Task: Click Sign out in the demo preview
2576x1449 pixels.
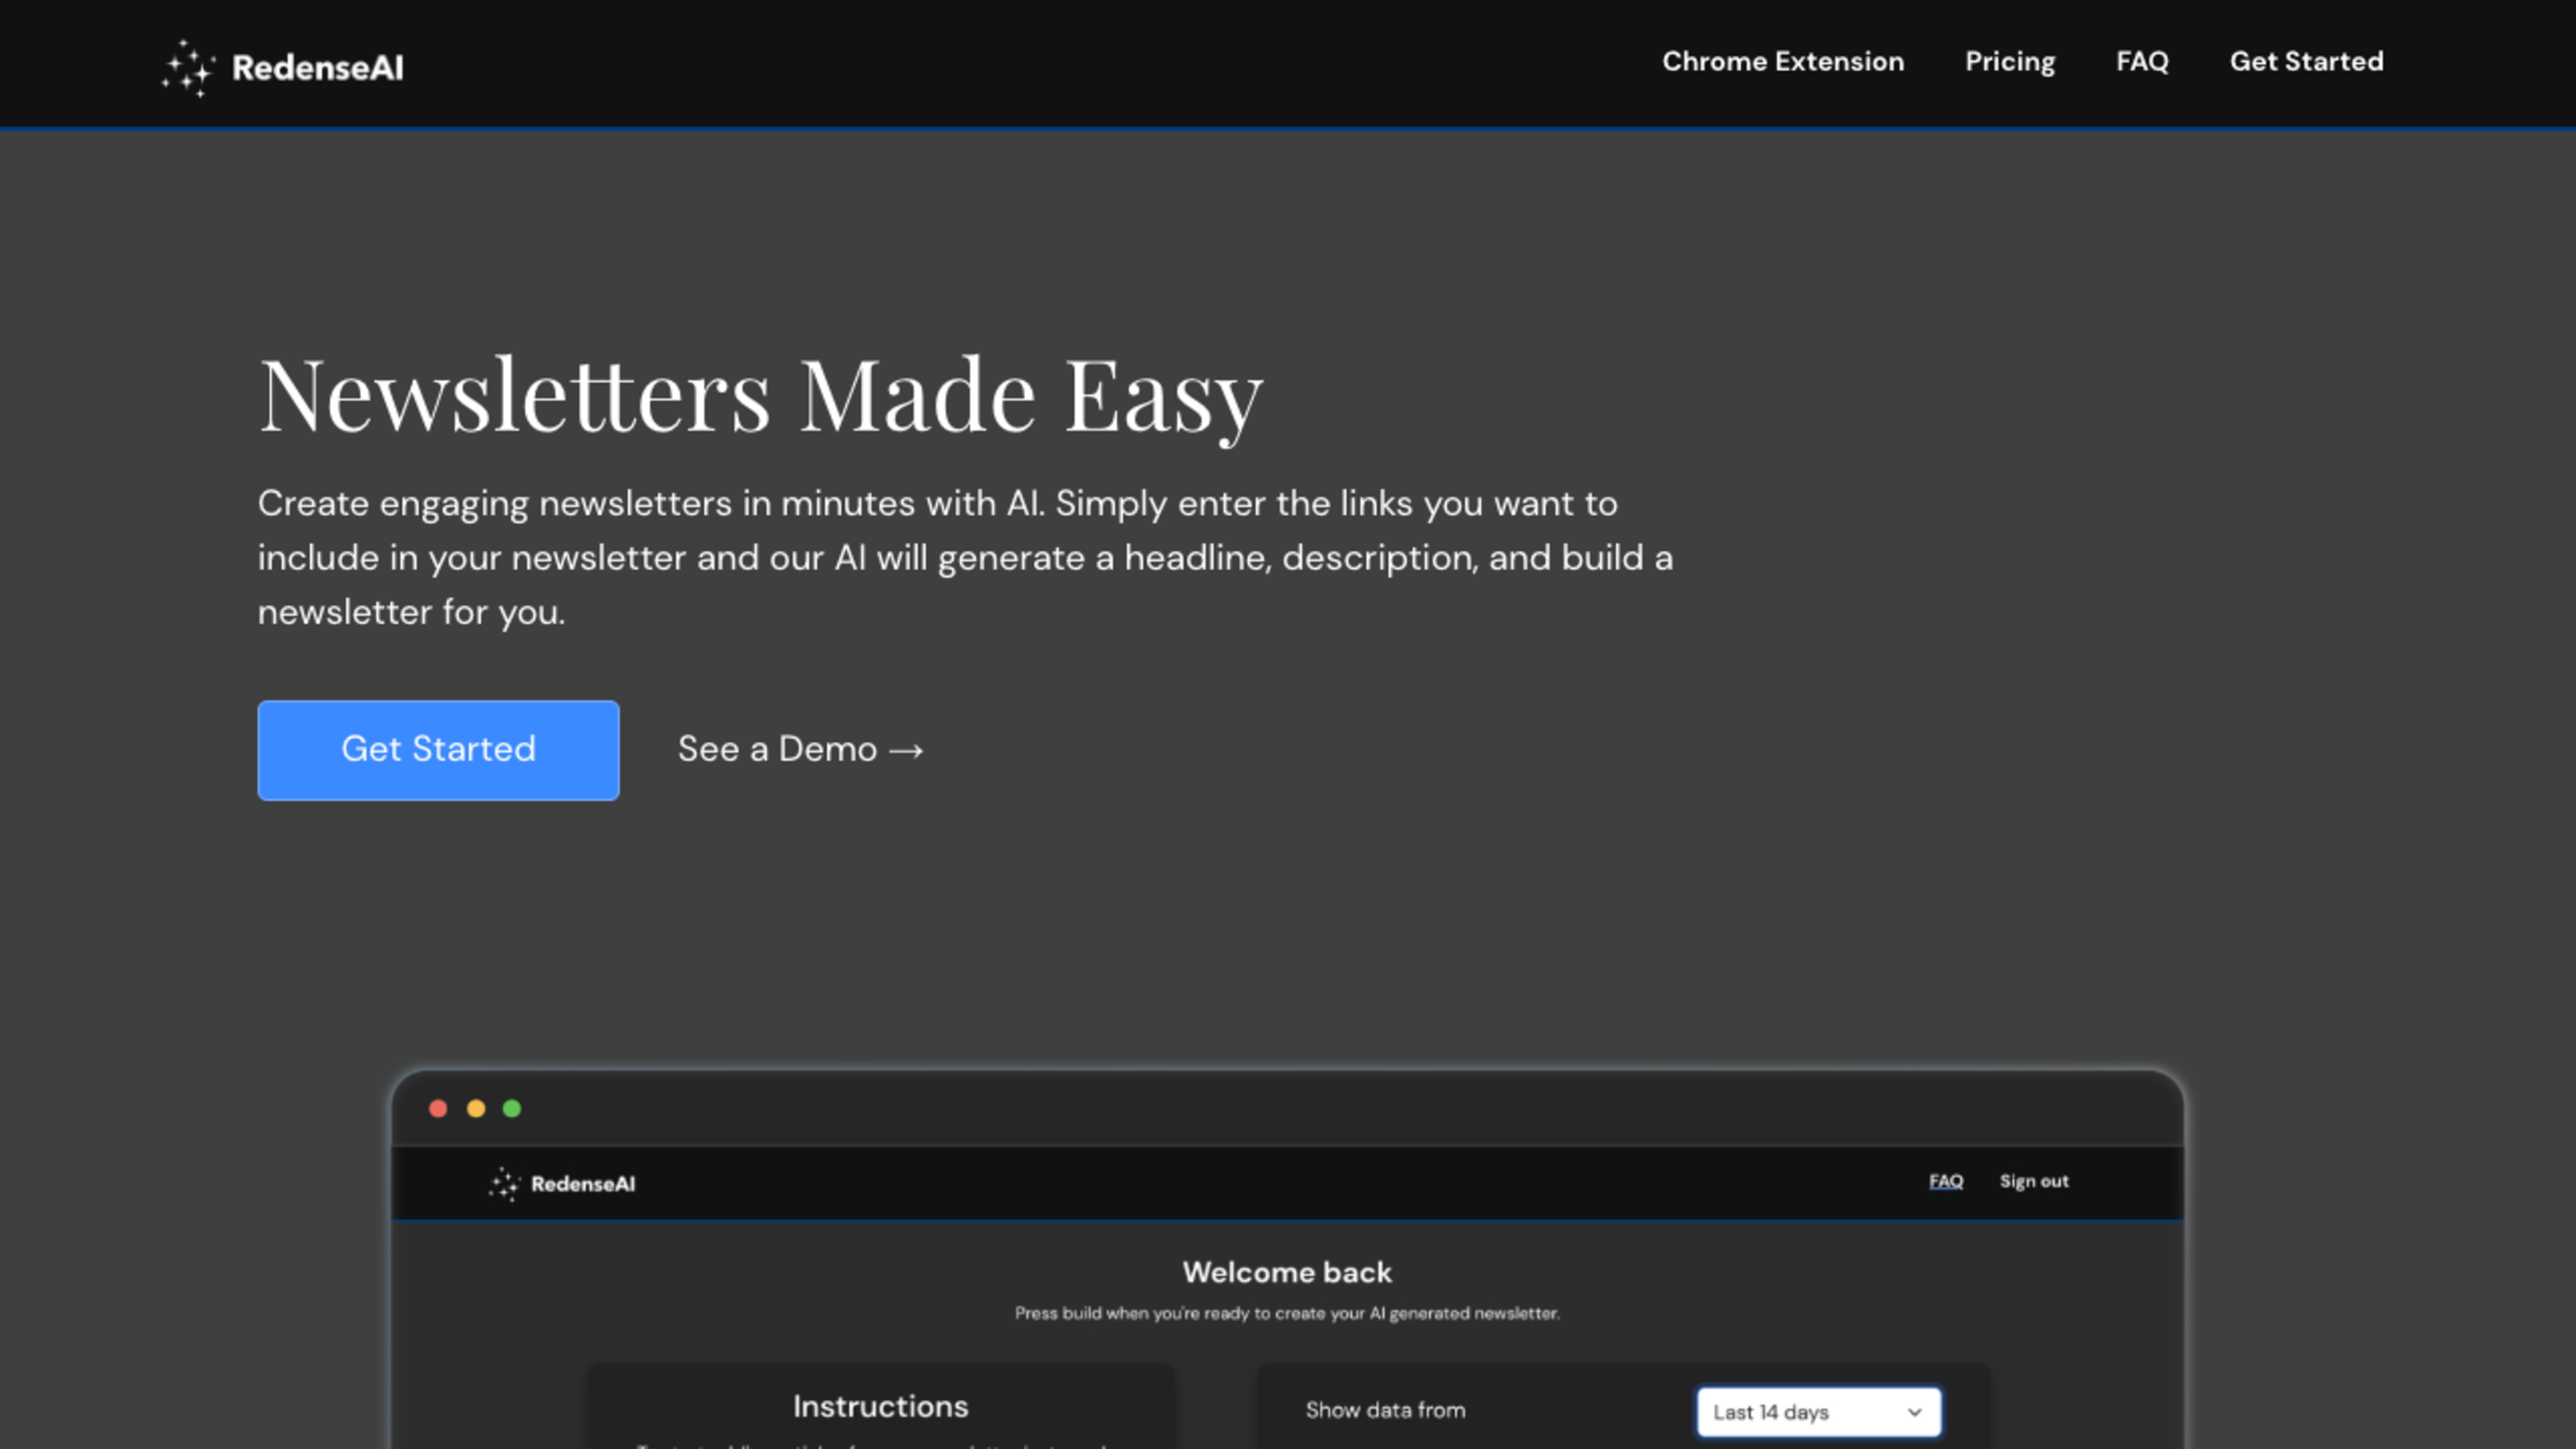Action: pyautogui.click(x=2034, y=1181)
